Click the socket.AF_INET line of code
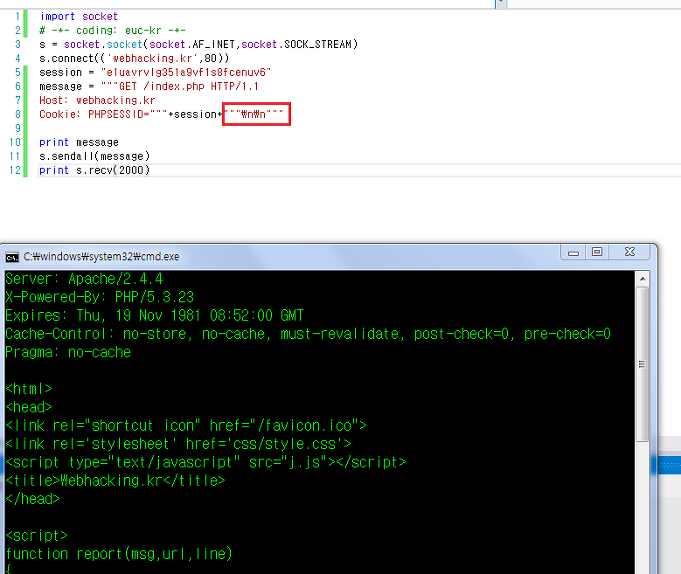 coord(198,44)
